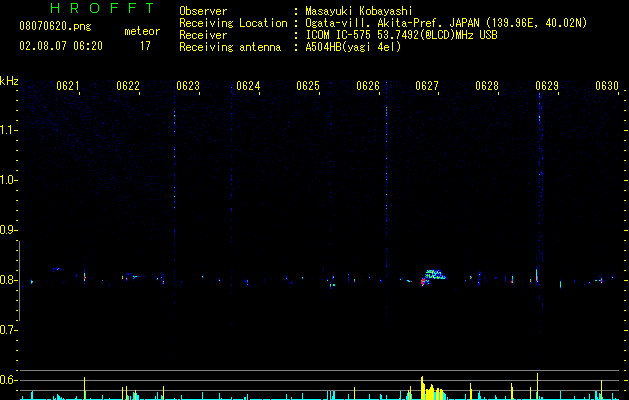Click the large meteor echo near 0627
This screenshot has height=400, width=629.
[x=433, y=277]
